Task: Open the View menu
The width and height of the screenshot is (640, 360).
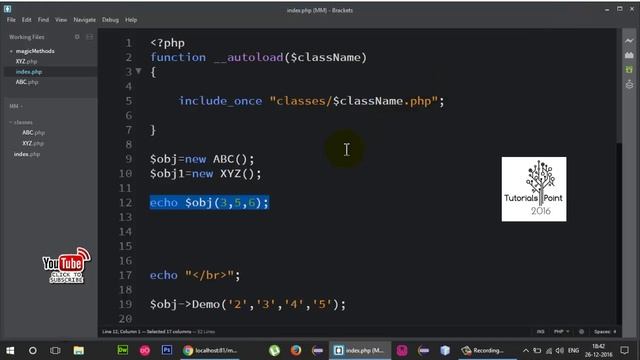Action: (x=61, y=20)
